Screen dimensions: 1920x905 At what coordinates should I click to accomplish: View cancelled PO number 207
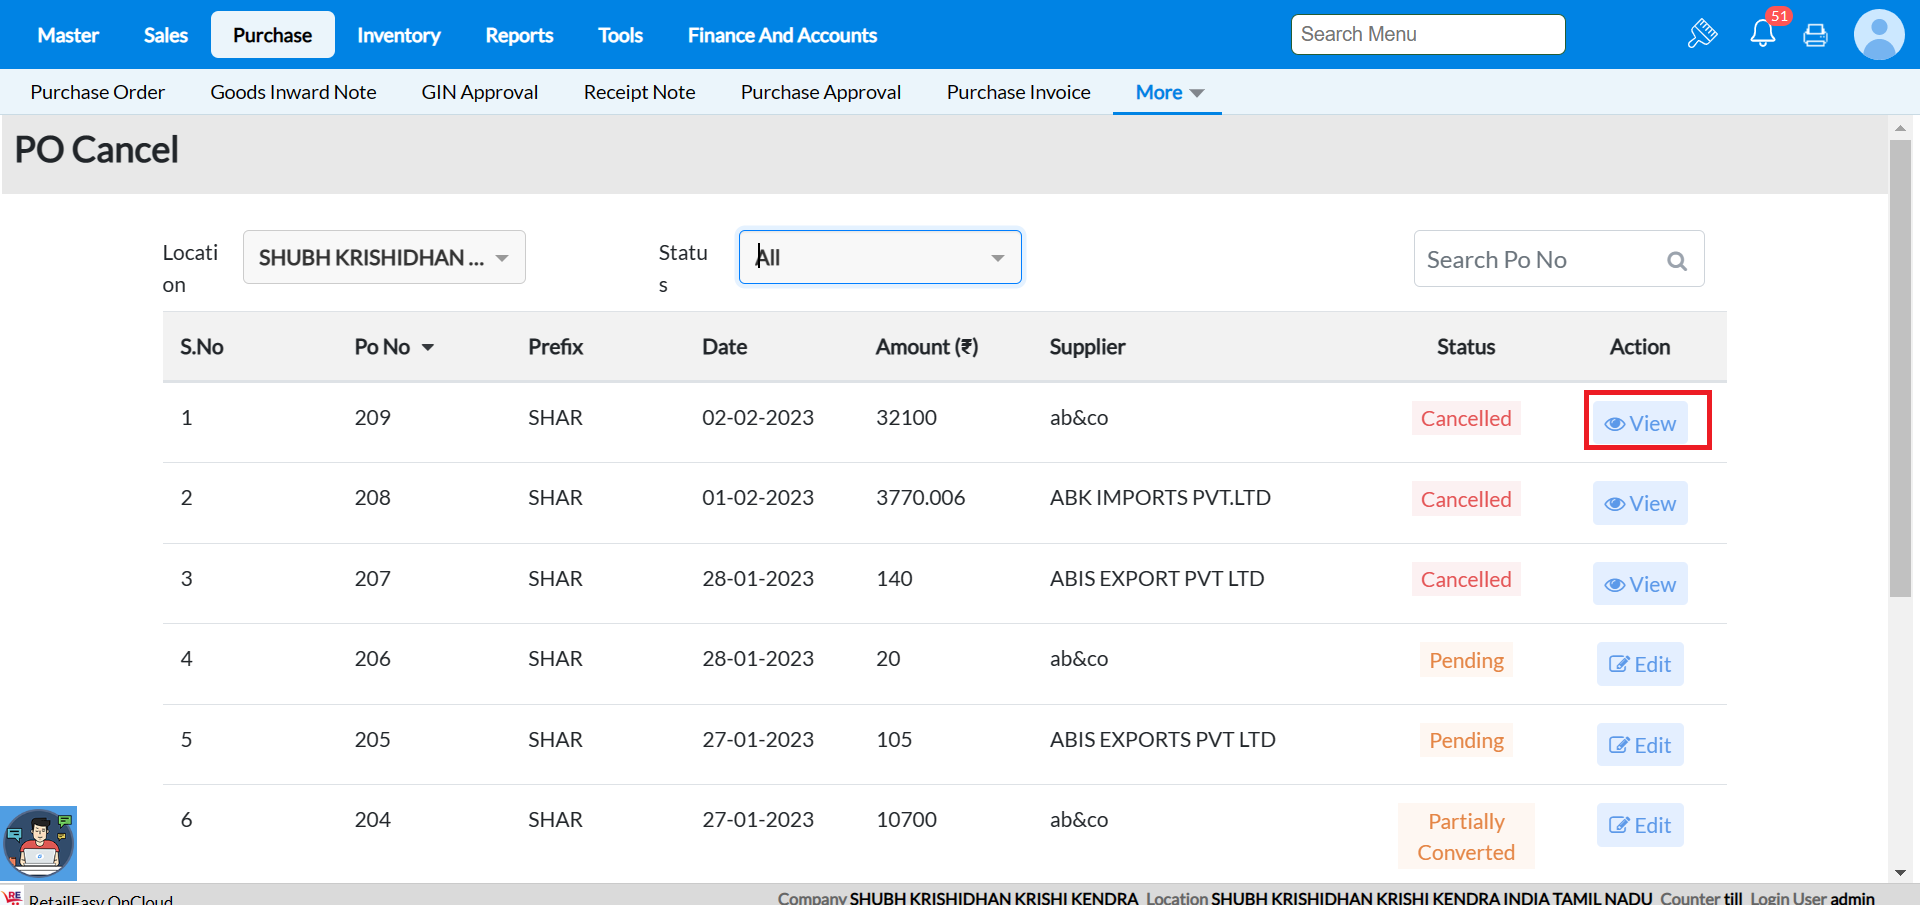tap(1640, 585)
